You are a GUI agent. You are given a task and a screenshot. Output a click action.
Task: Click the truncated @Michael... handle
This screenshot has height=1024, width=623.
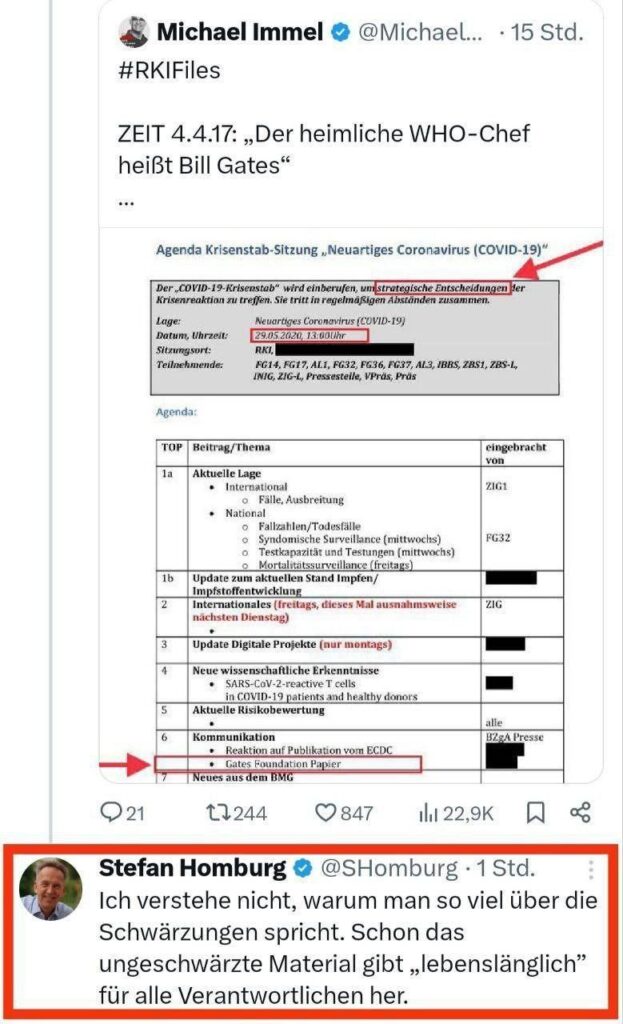click(x=423, y=33)
